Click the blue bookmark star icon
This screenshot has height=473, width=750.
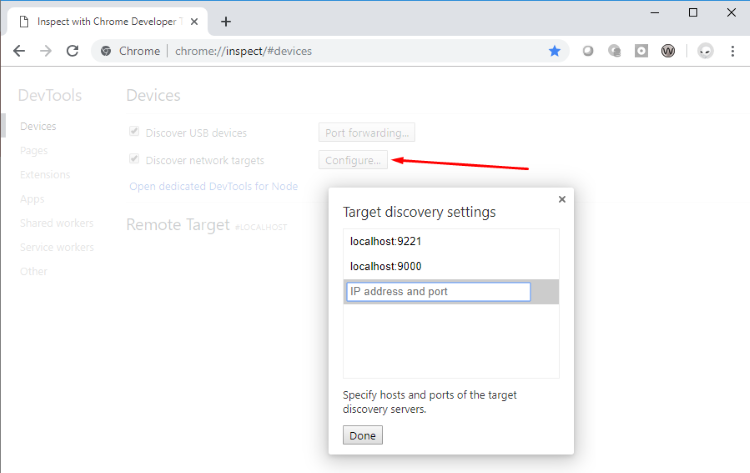point(554,51)
